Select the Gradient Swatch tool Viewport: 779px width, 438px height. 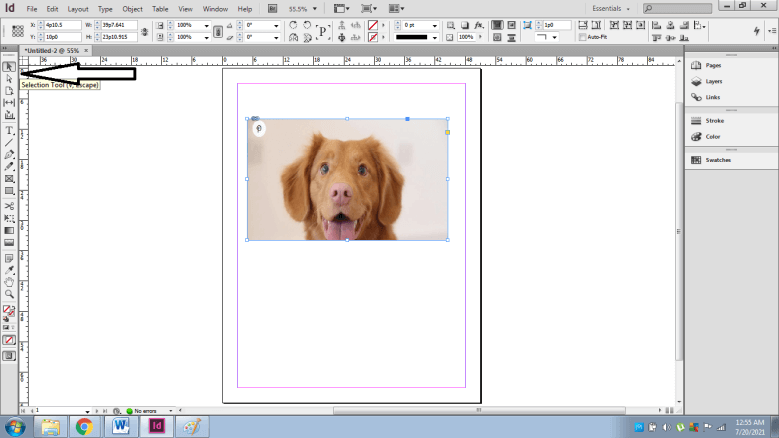(x=9, y=230)
